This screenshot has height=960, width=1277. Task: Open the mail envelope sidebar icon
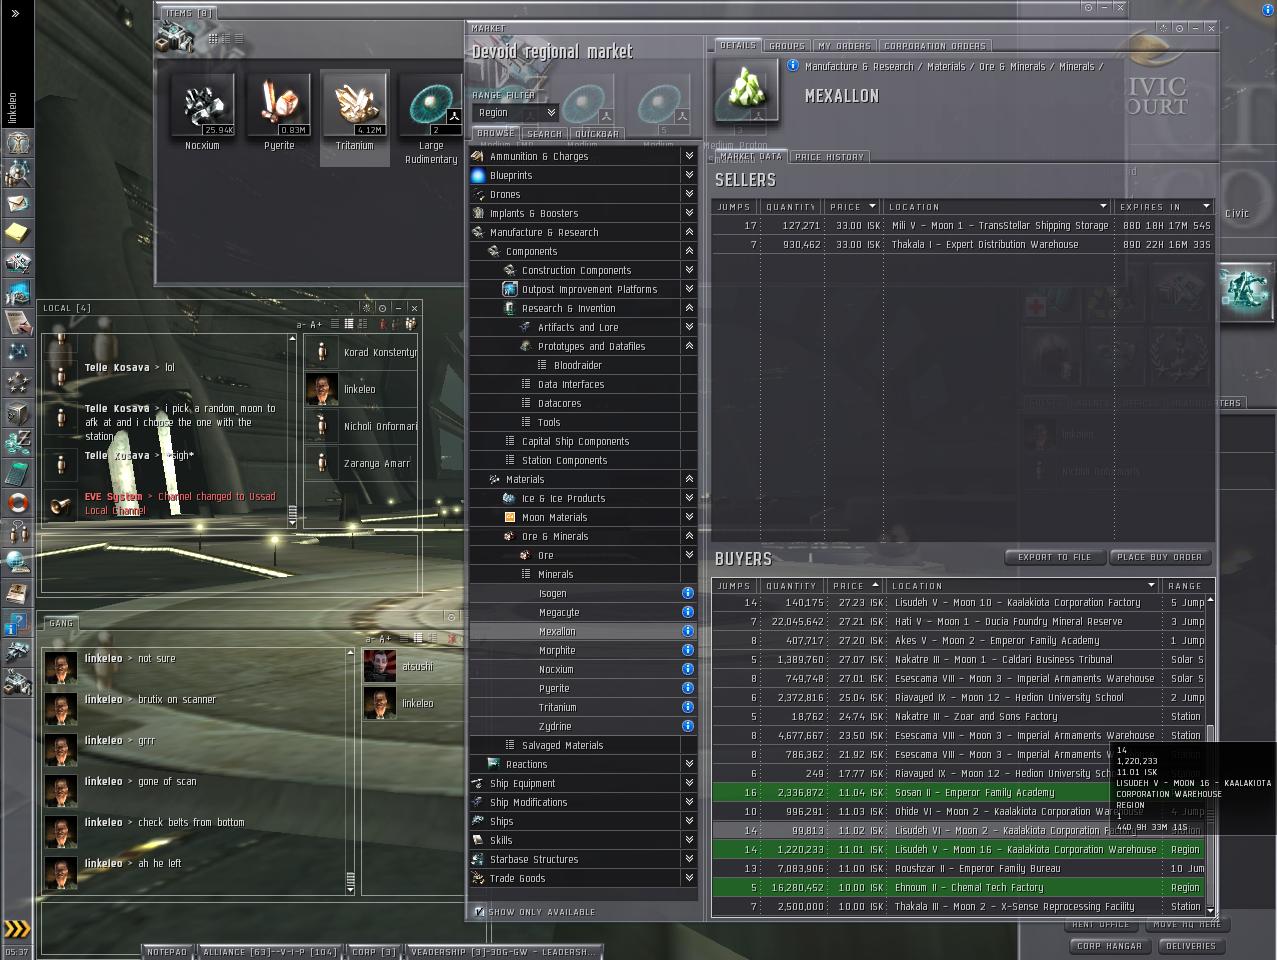[17, 203]
